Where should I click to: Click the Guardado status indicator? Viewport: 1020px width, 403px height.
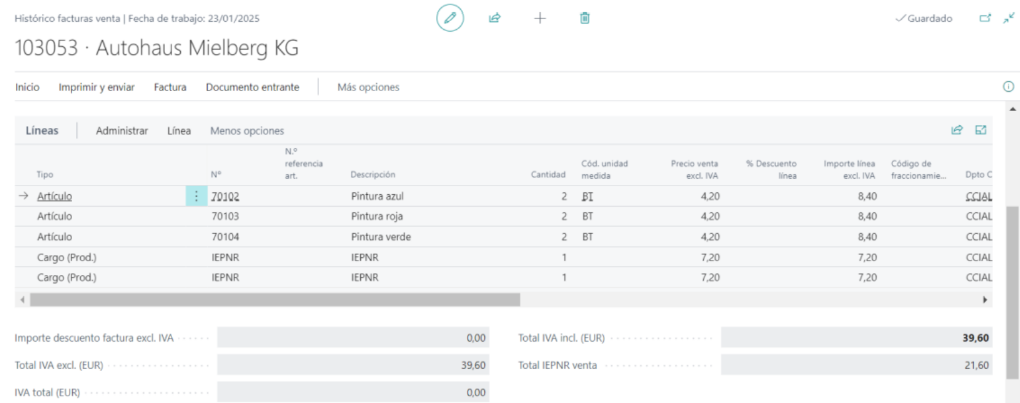(924, 19)
